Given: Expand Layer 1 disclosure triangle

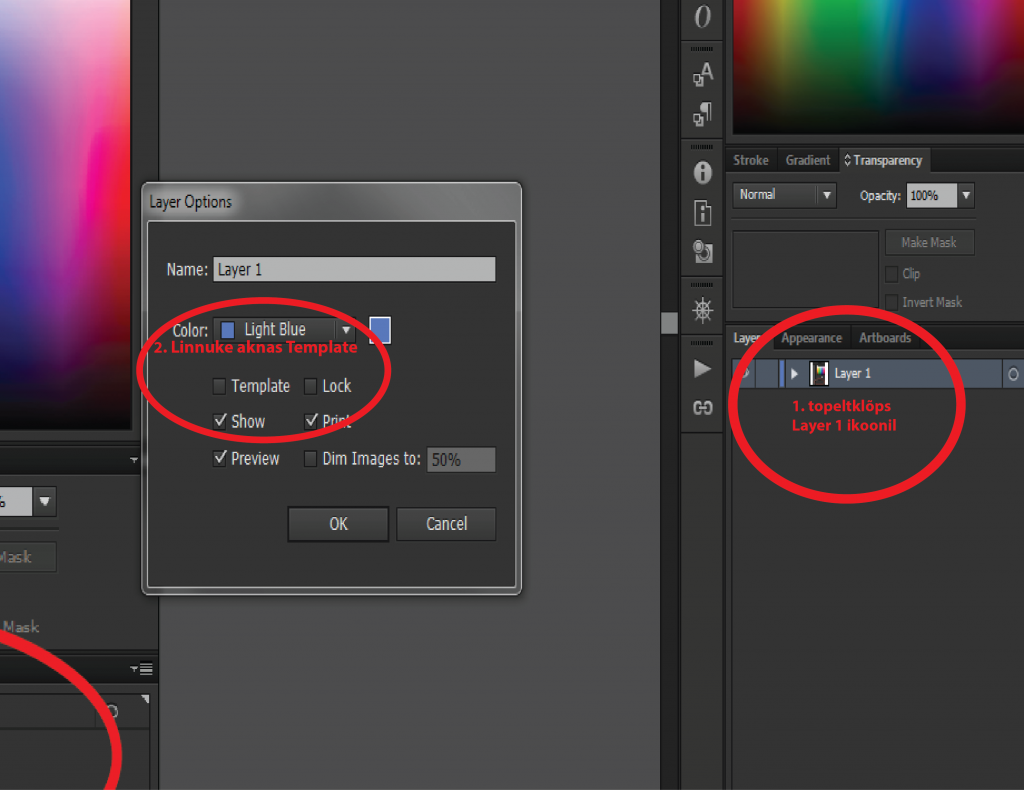Looking at the screenshot, I should (794, 373).
